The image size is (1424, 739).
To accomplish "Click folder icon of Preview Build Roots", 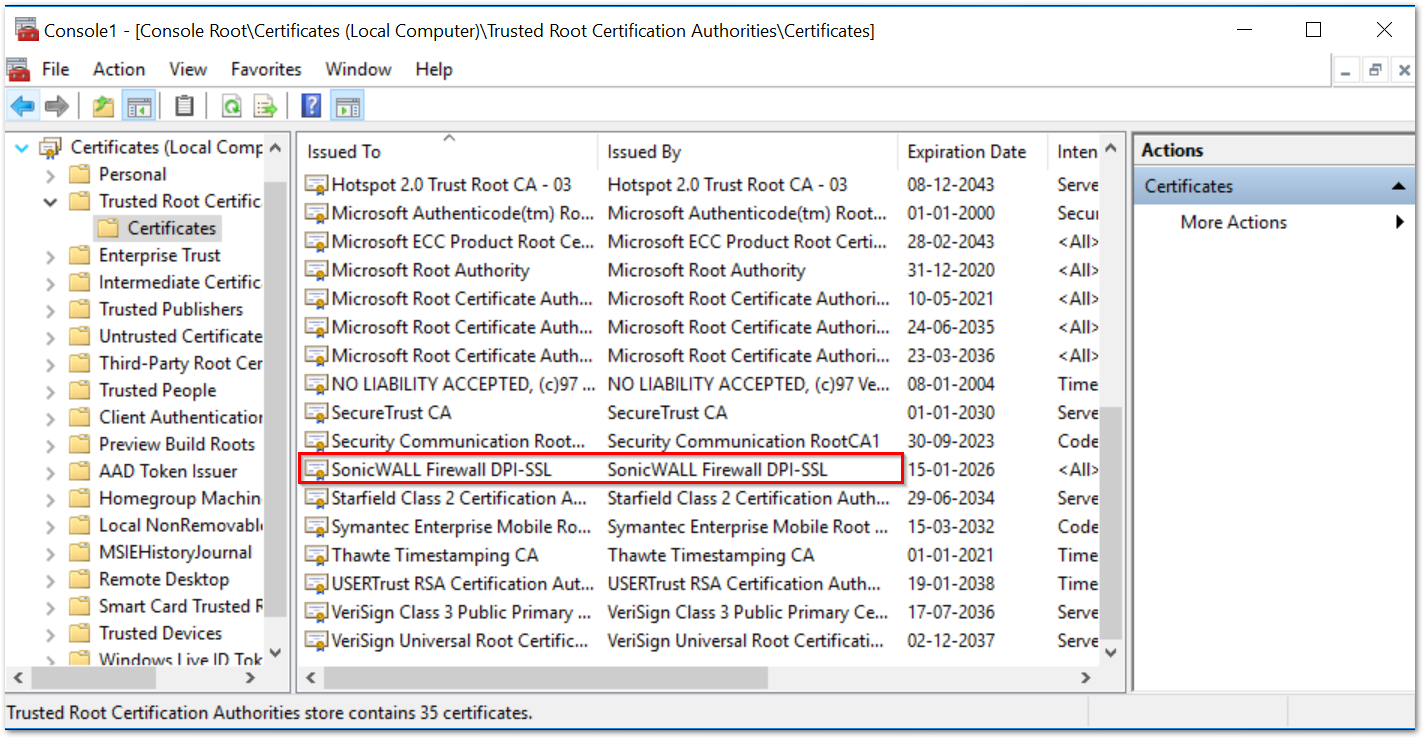I will point(80,444).
